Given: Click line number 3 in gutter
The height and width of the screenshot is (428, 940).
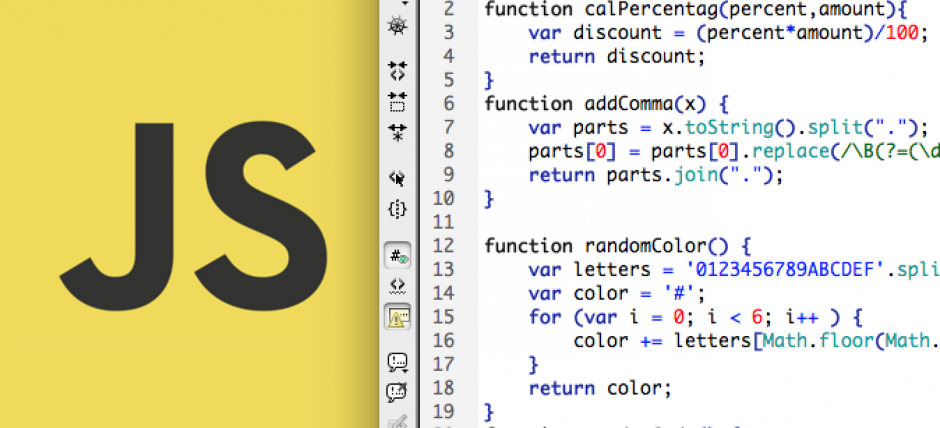Looking at the screenshot, I should click(449, 32).
